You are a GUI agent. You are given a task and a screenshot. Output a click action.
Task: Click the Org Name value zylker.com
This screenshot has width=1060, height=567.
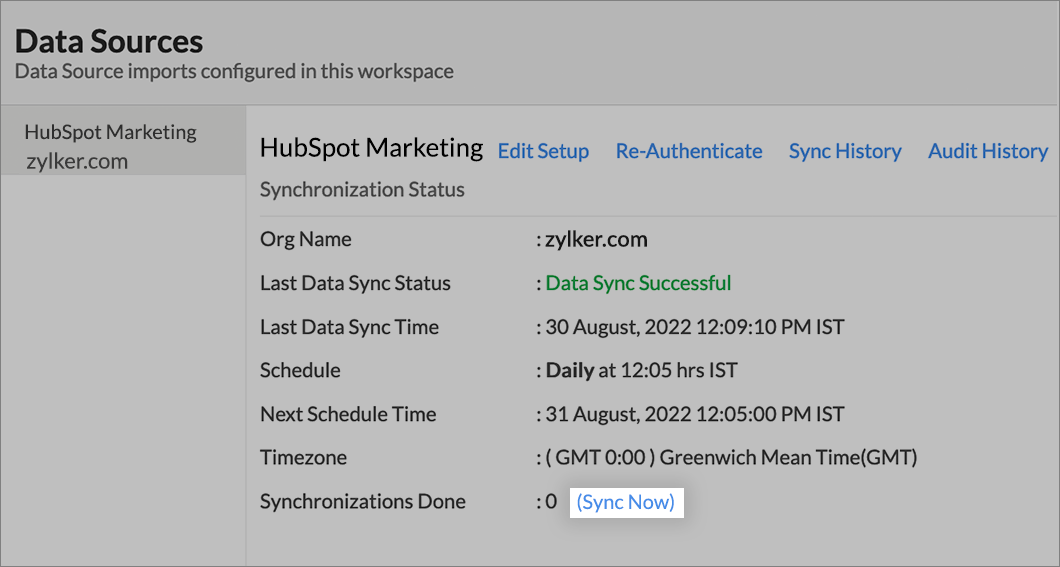596,239
